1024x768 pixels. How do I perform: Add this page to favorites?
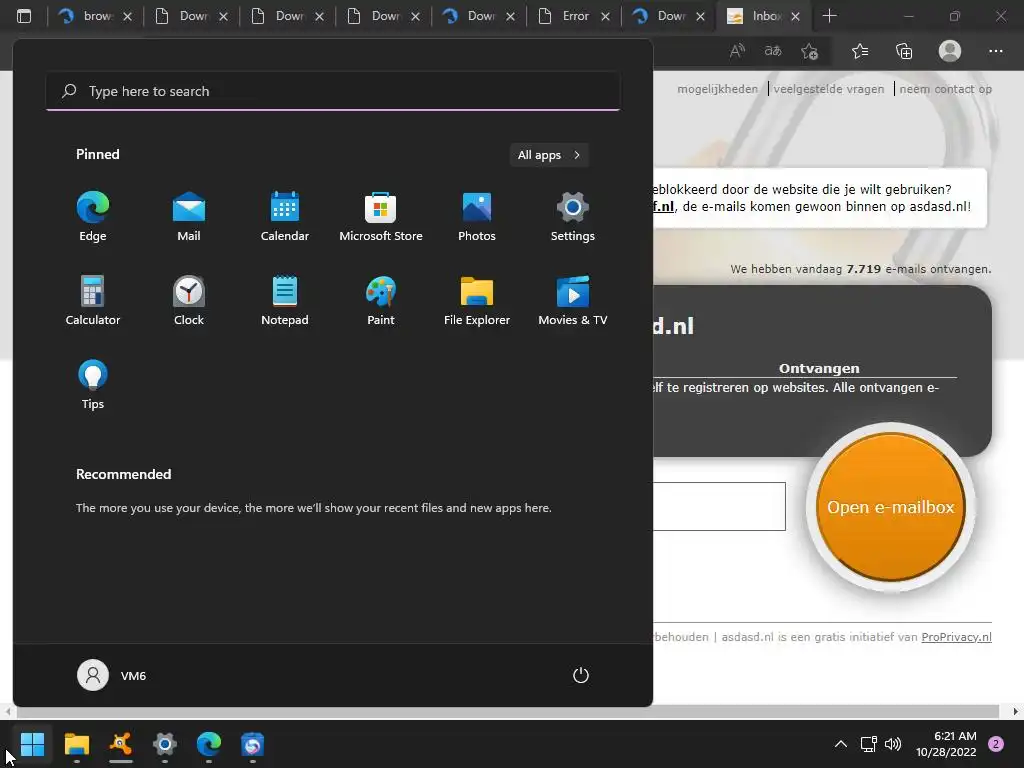(810, 51)
